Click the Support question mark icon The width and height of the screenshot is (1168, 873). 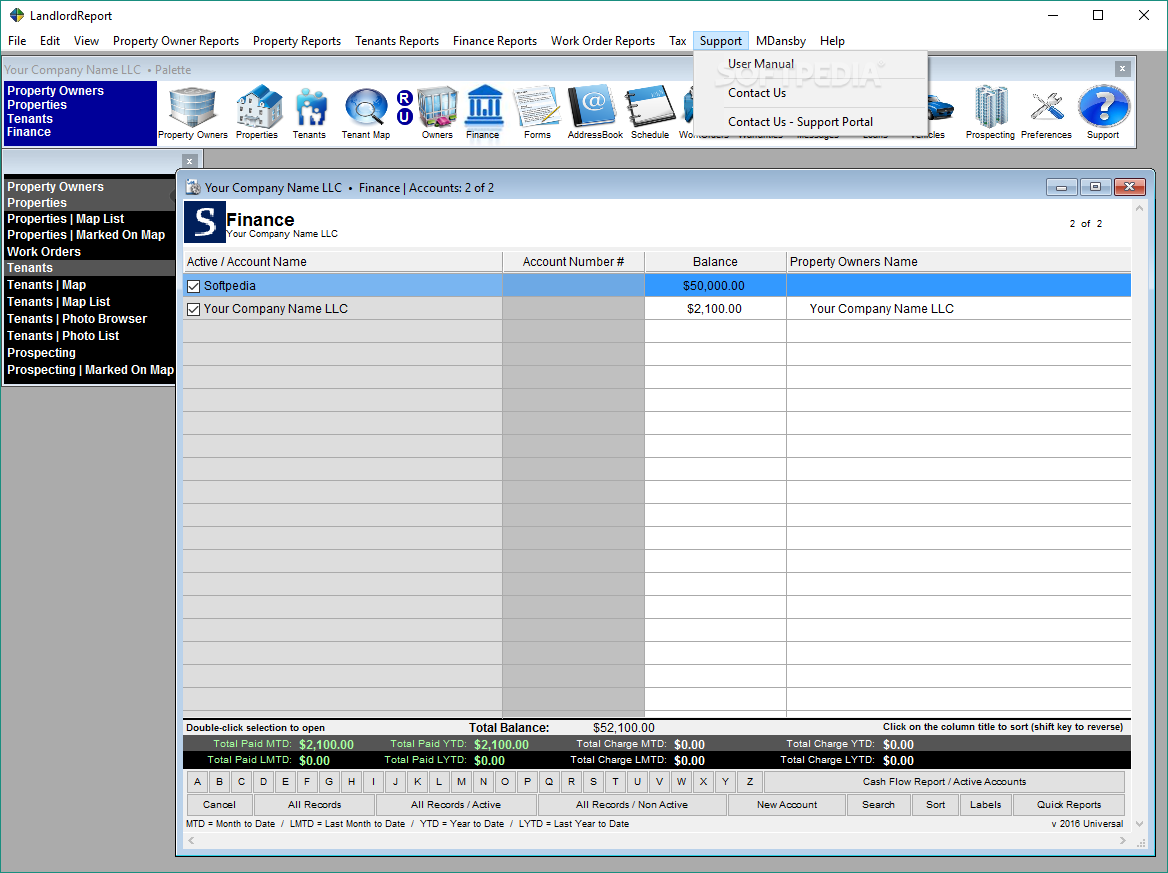[x=1103, y=107]
